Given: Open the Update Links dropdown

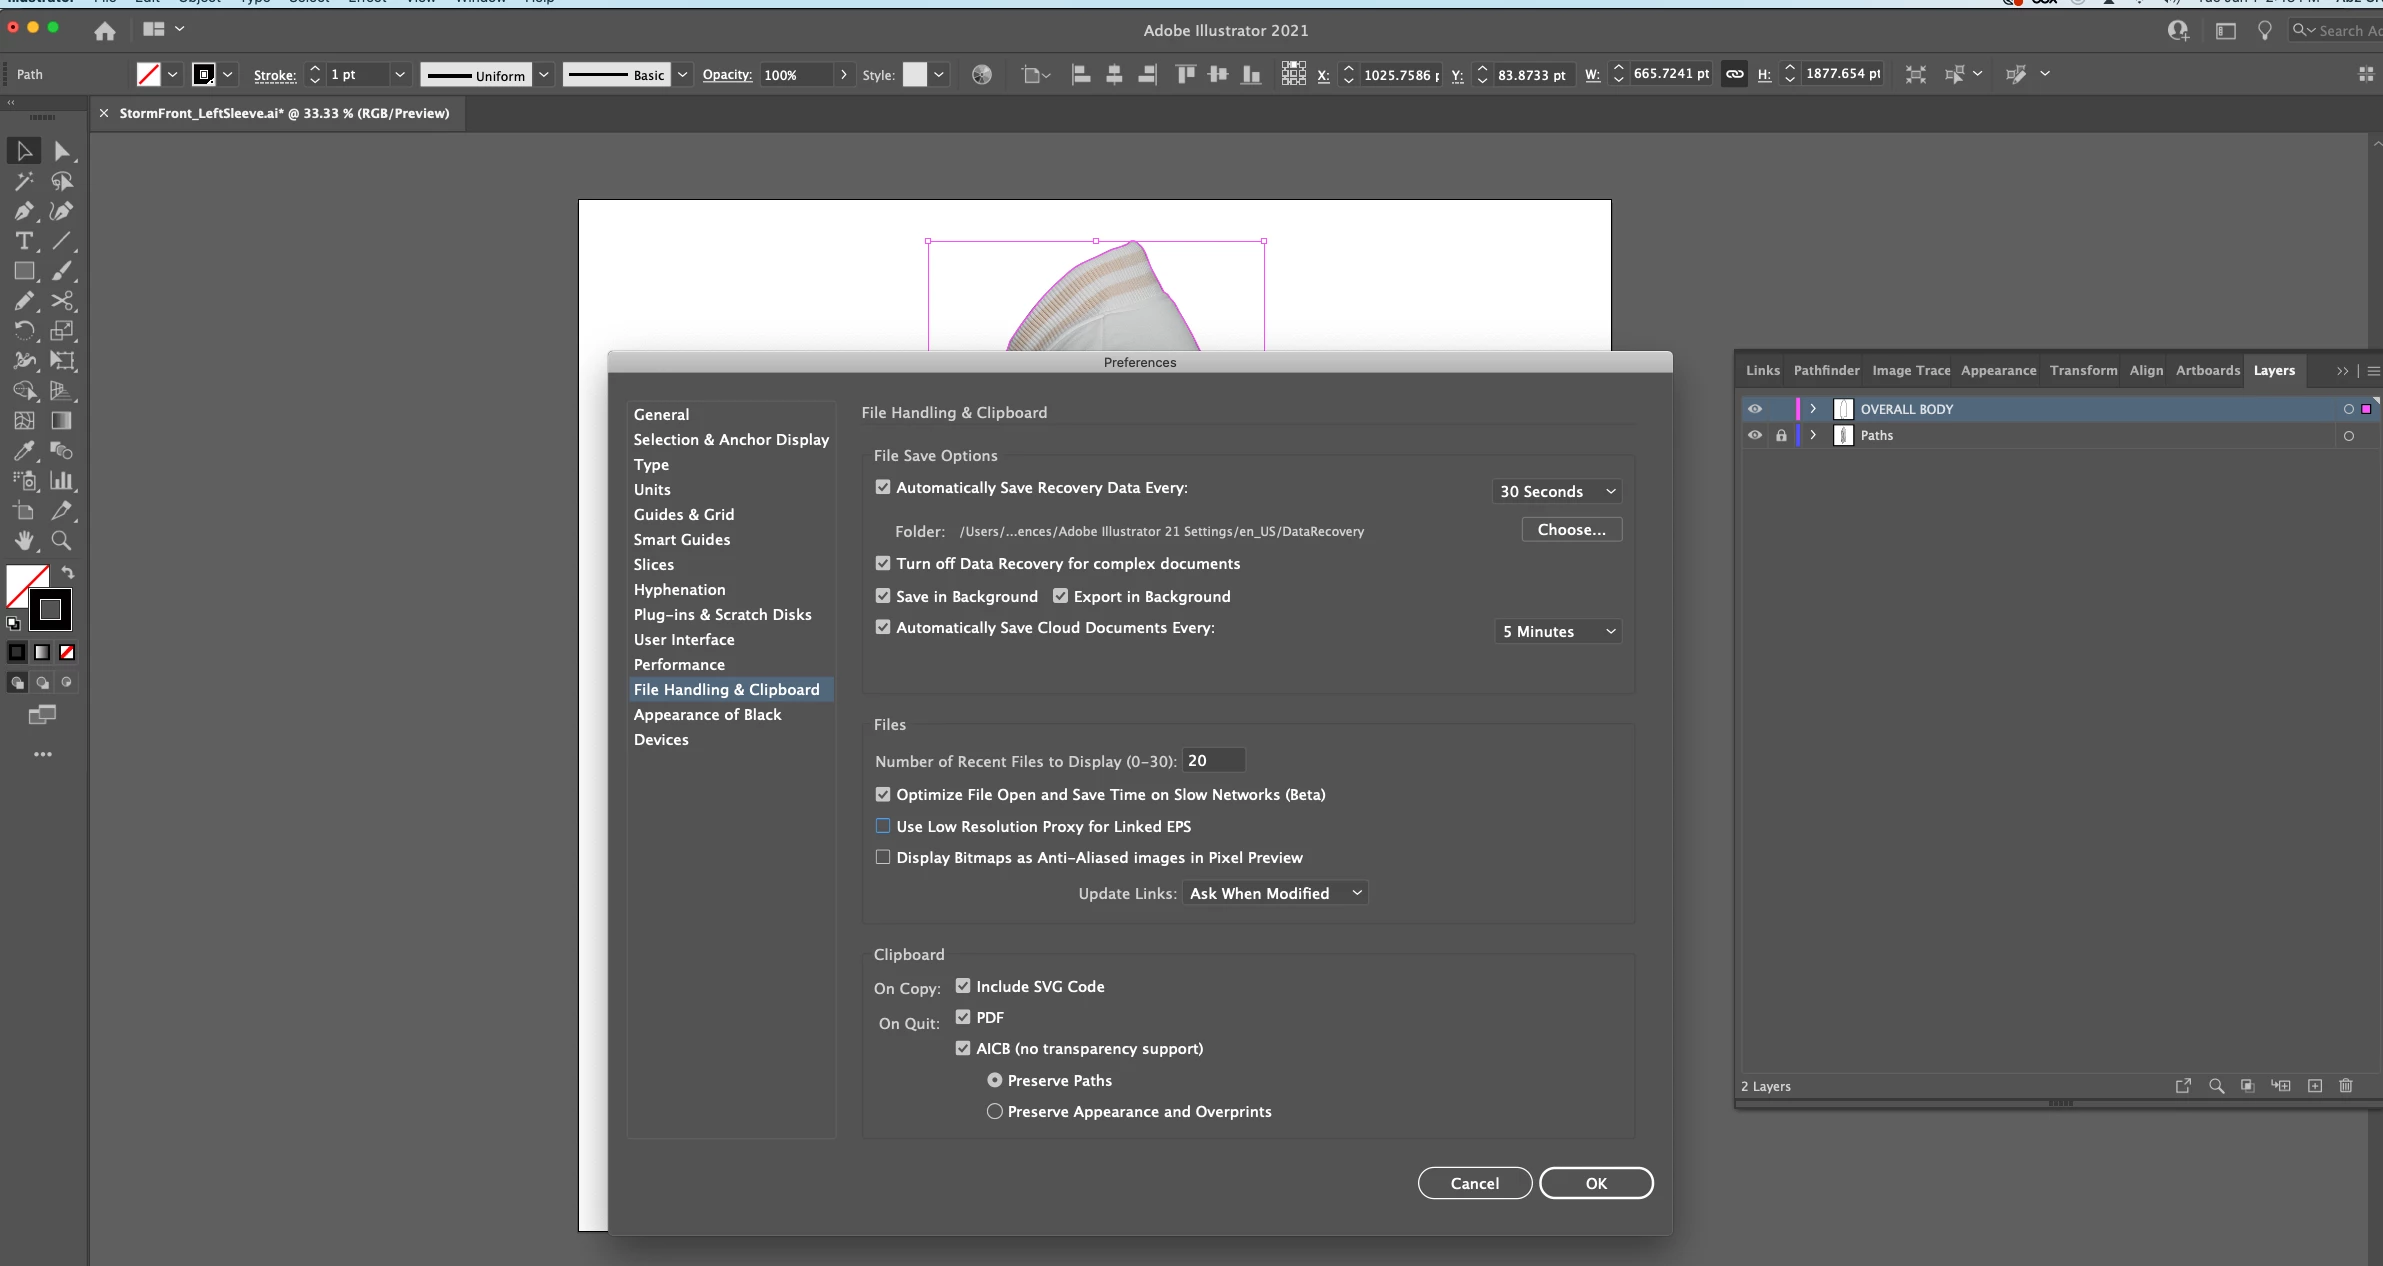Looking at the screenshot, I should [x=1274, y=893].
